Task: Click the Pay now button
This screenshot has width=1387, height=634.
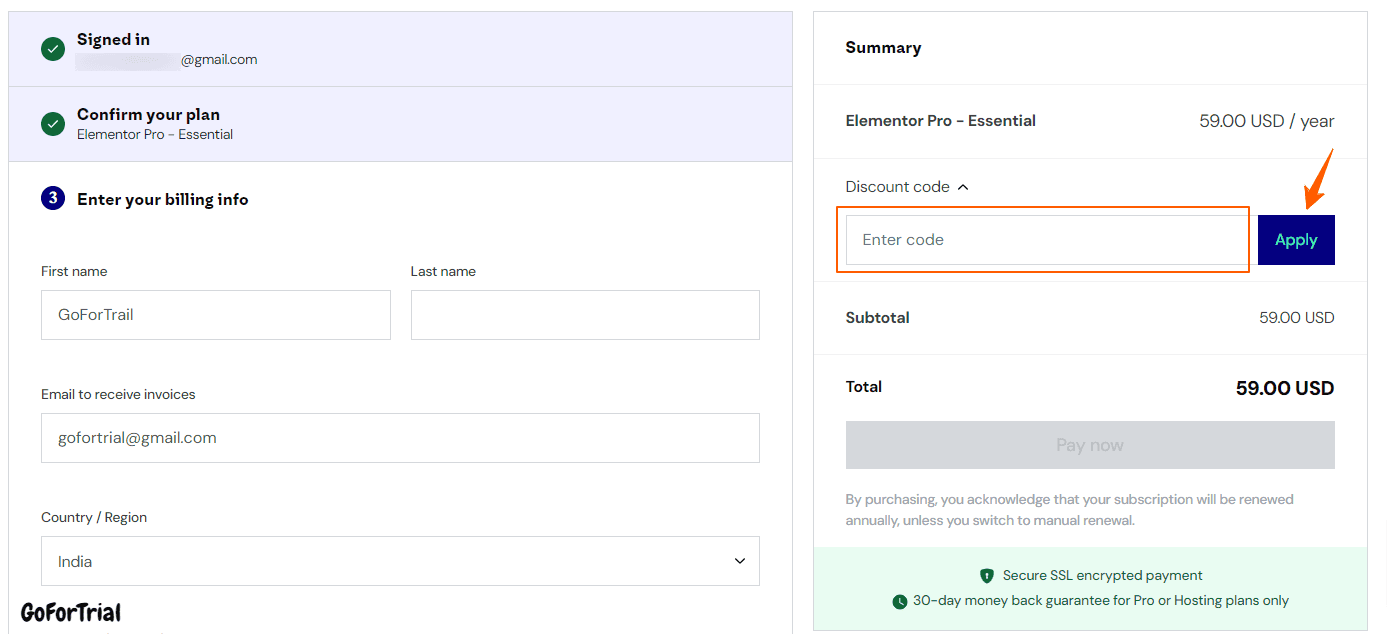Action: coord(1090,445)
